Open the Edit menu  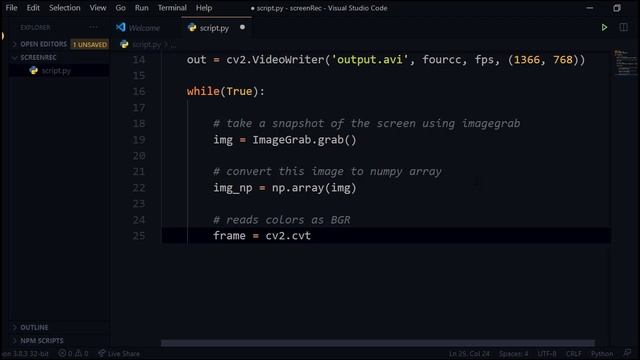33,8
